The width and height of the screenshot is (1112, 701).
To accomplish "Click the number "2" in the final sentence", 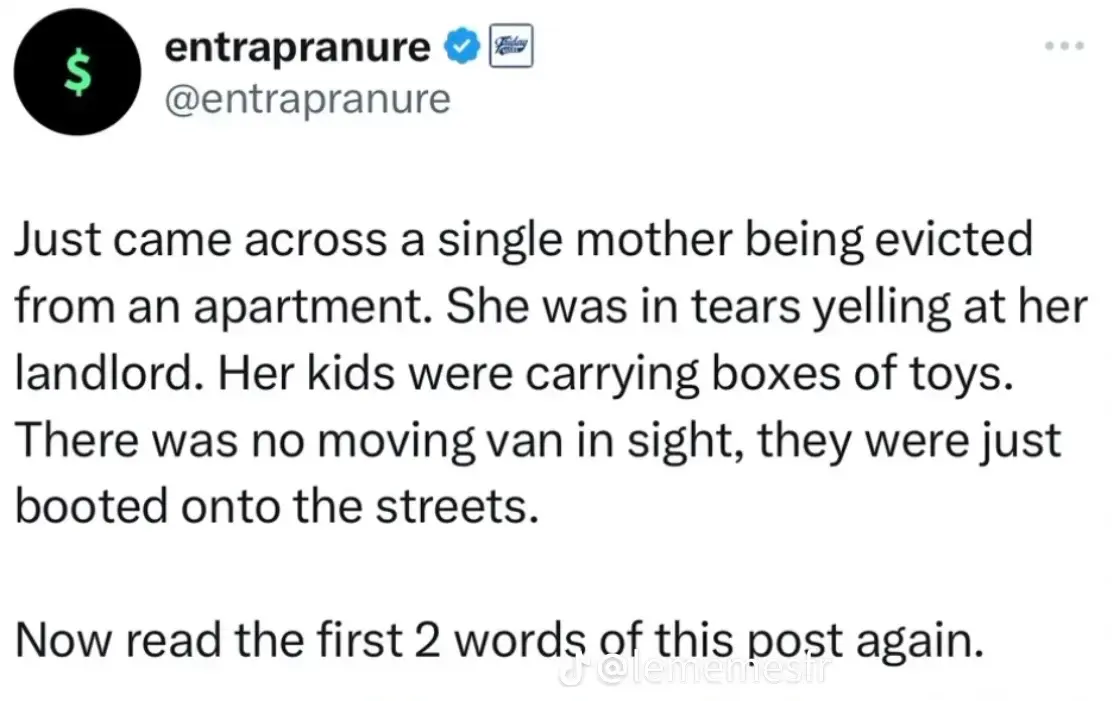I will tap(427, 641).
